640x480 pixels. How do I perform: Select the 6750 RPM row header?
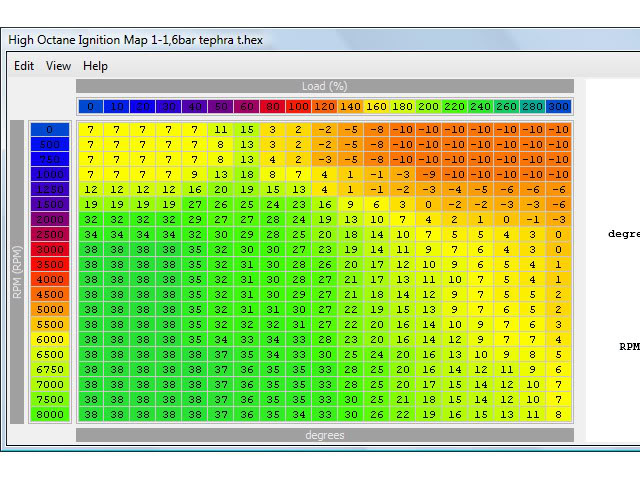[x=50, y=369]
